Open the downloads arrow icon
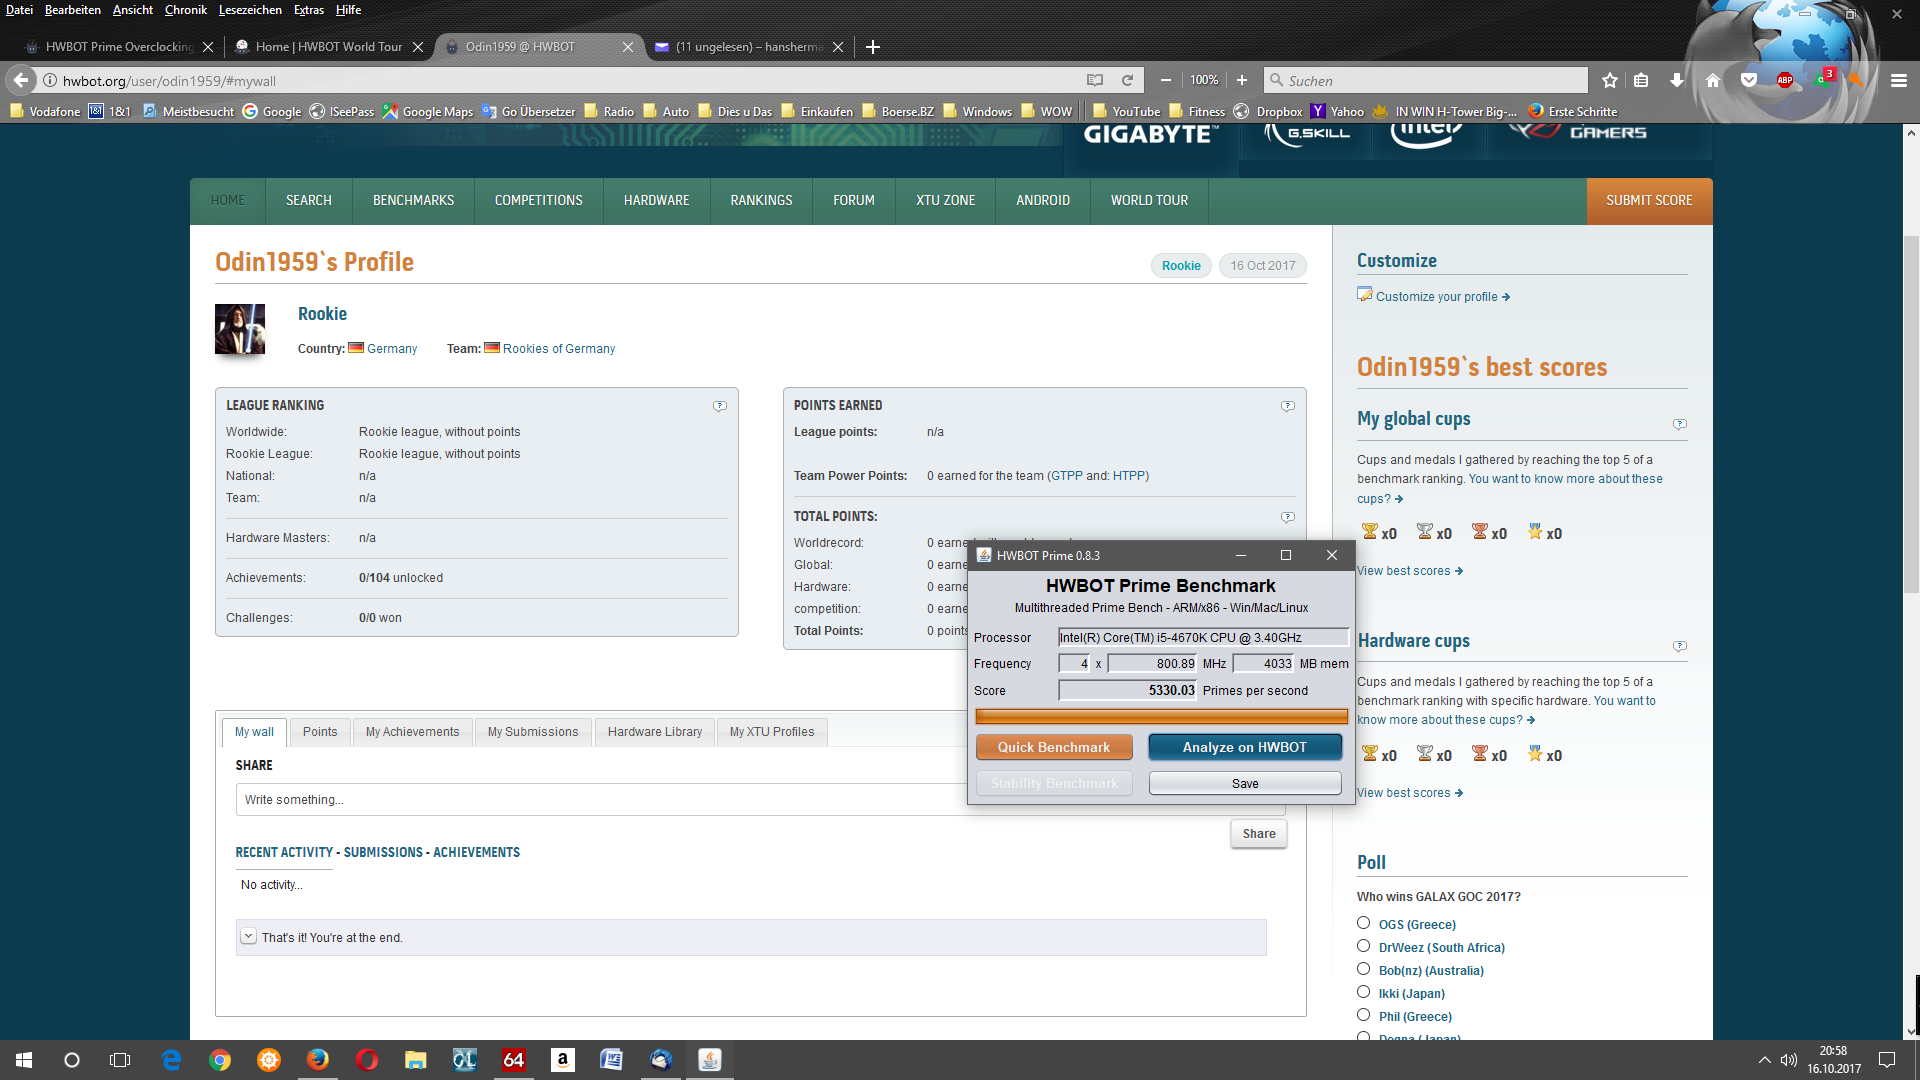 click(x=1677, y=80)
